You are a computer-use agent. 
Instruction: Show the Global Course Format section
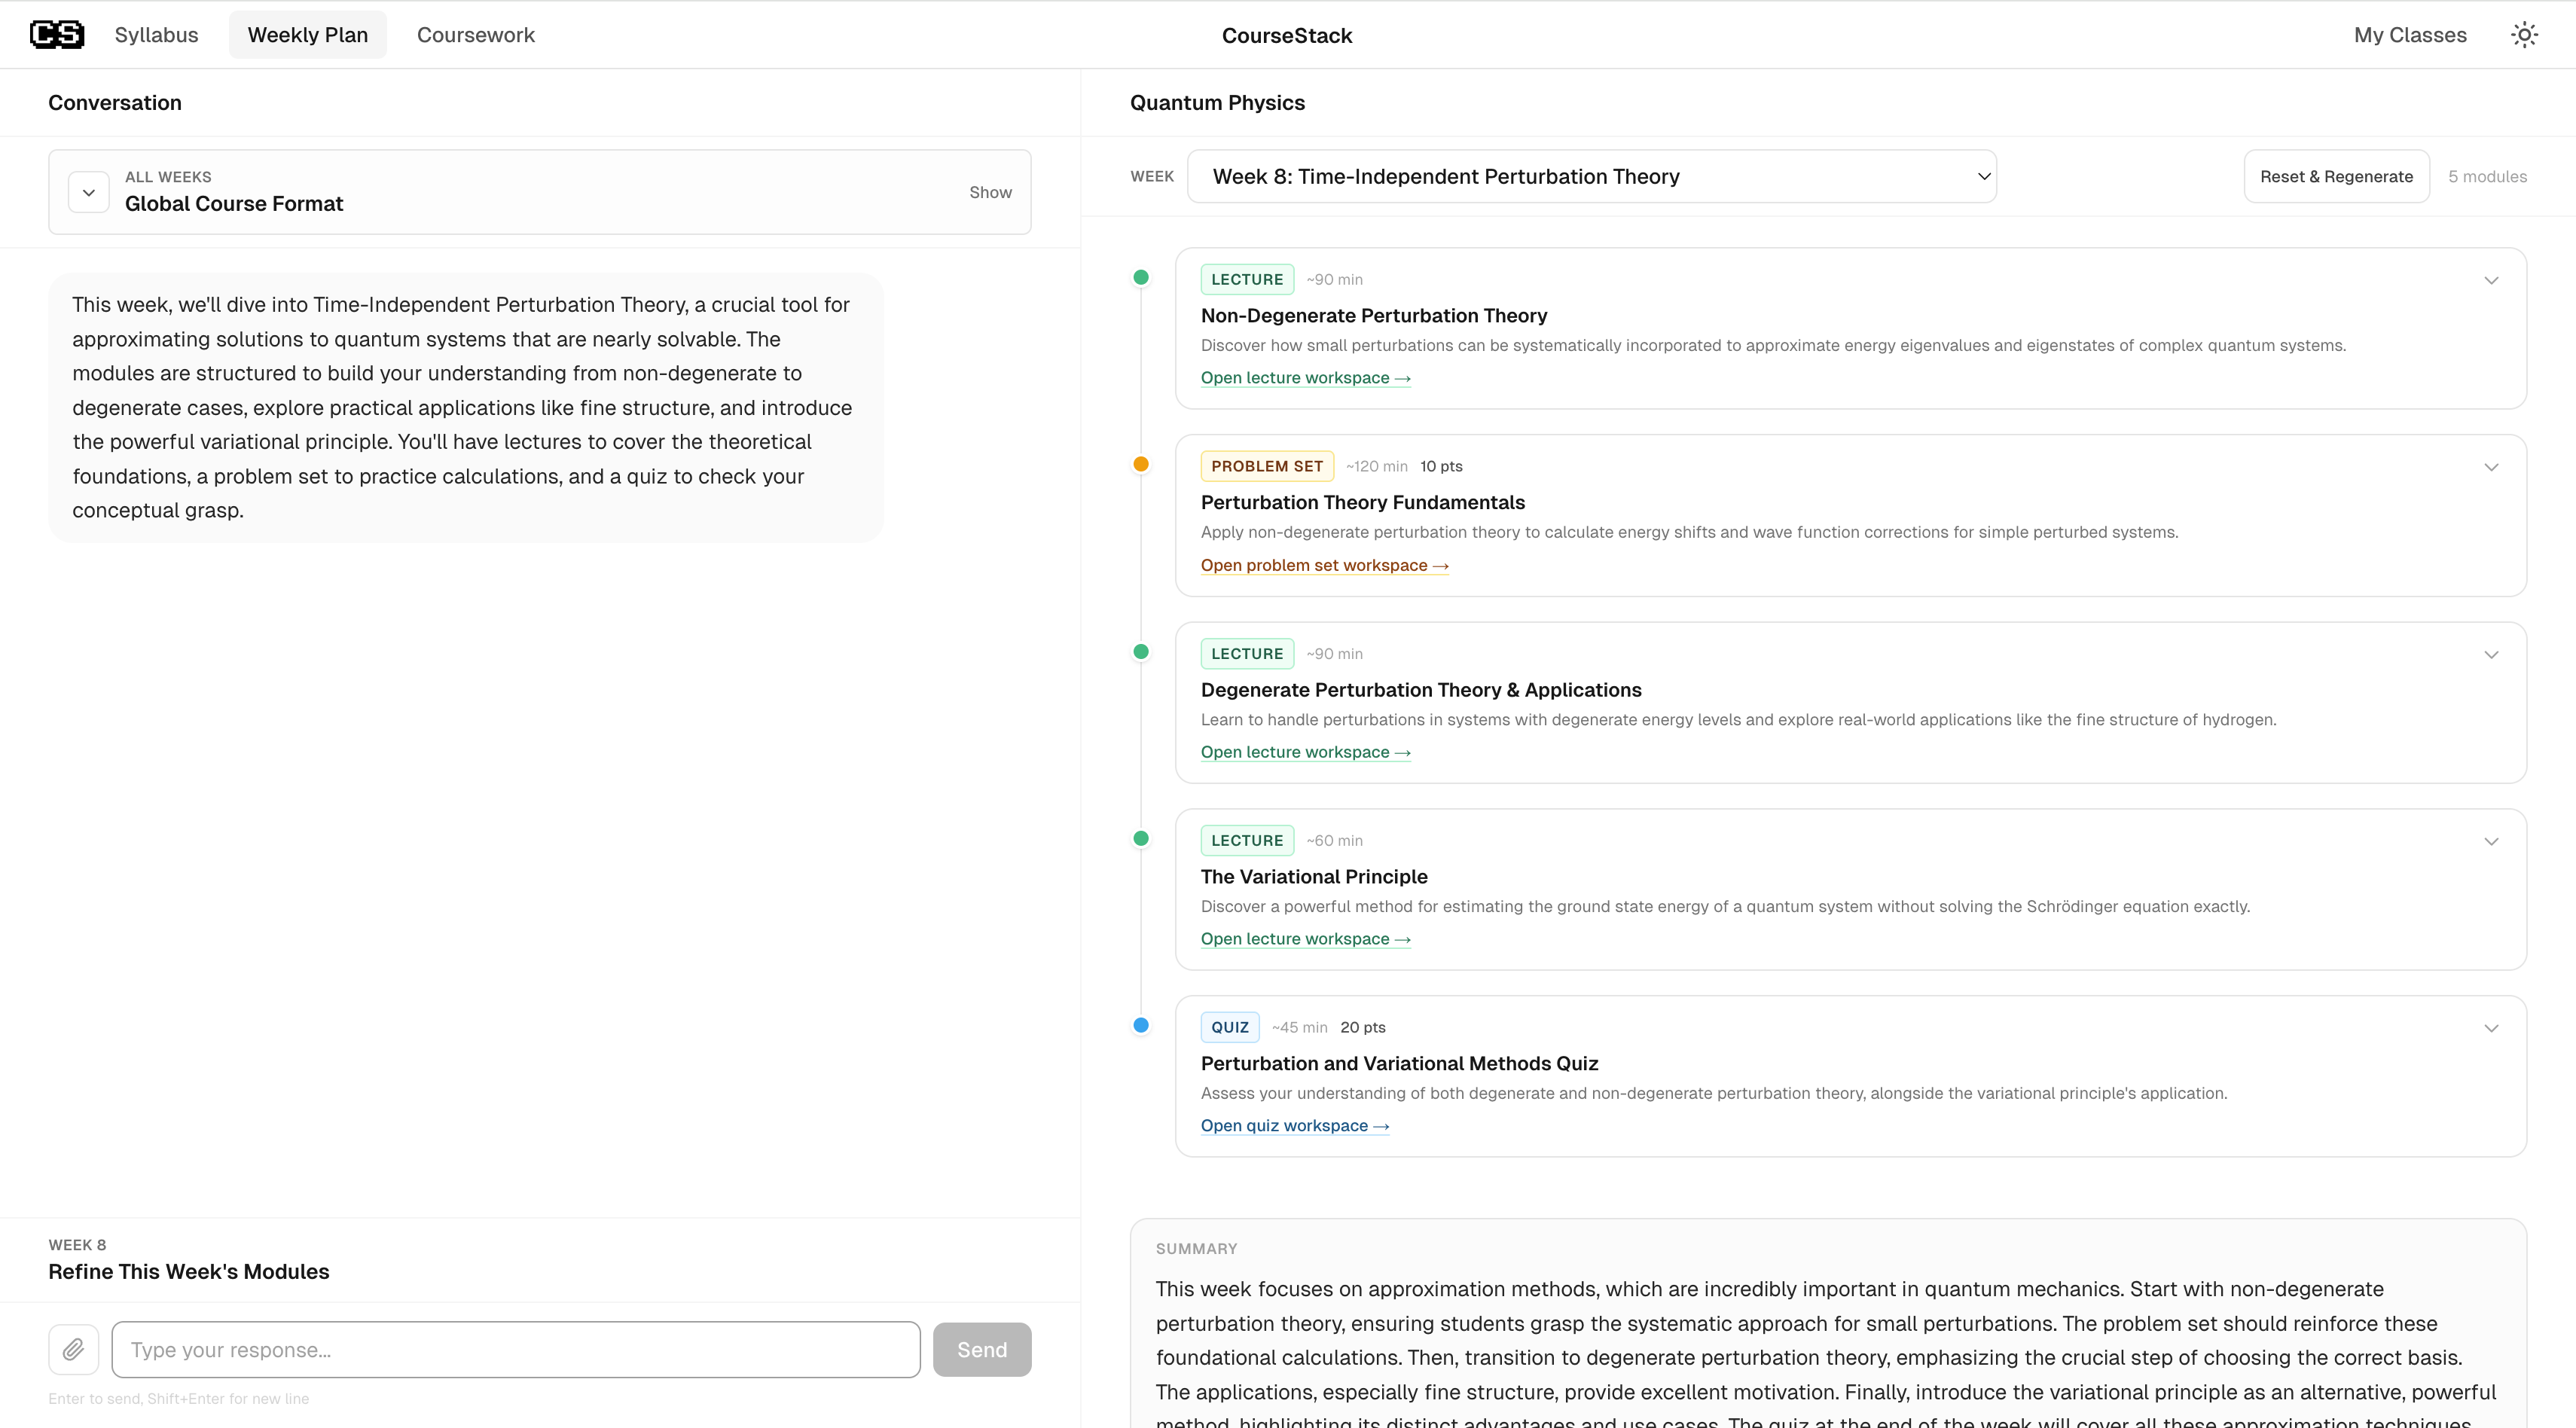click(x=990, y=192)
